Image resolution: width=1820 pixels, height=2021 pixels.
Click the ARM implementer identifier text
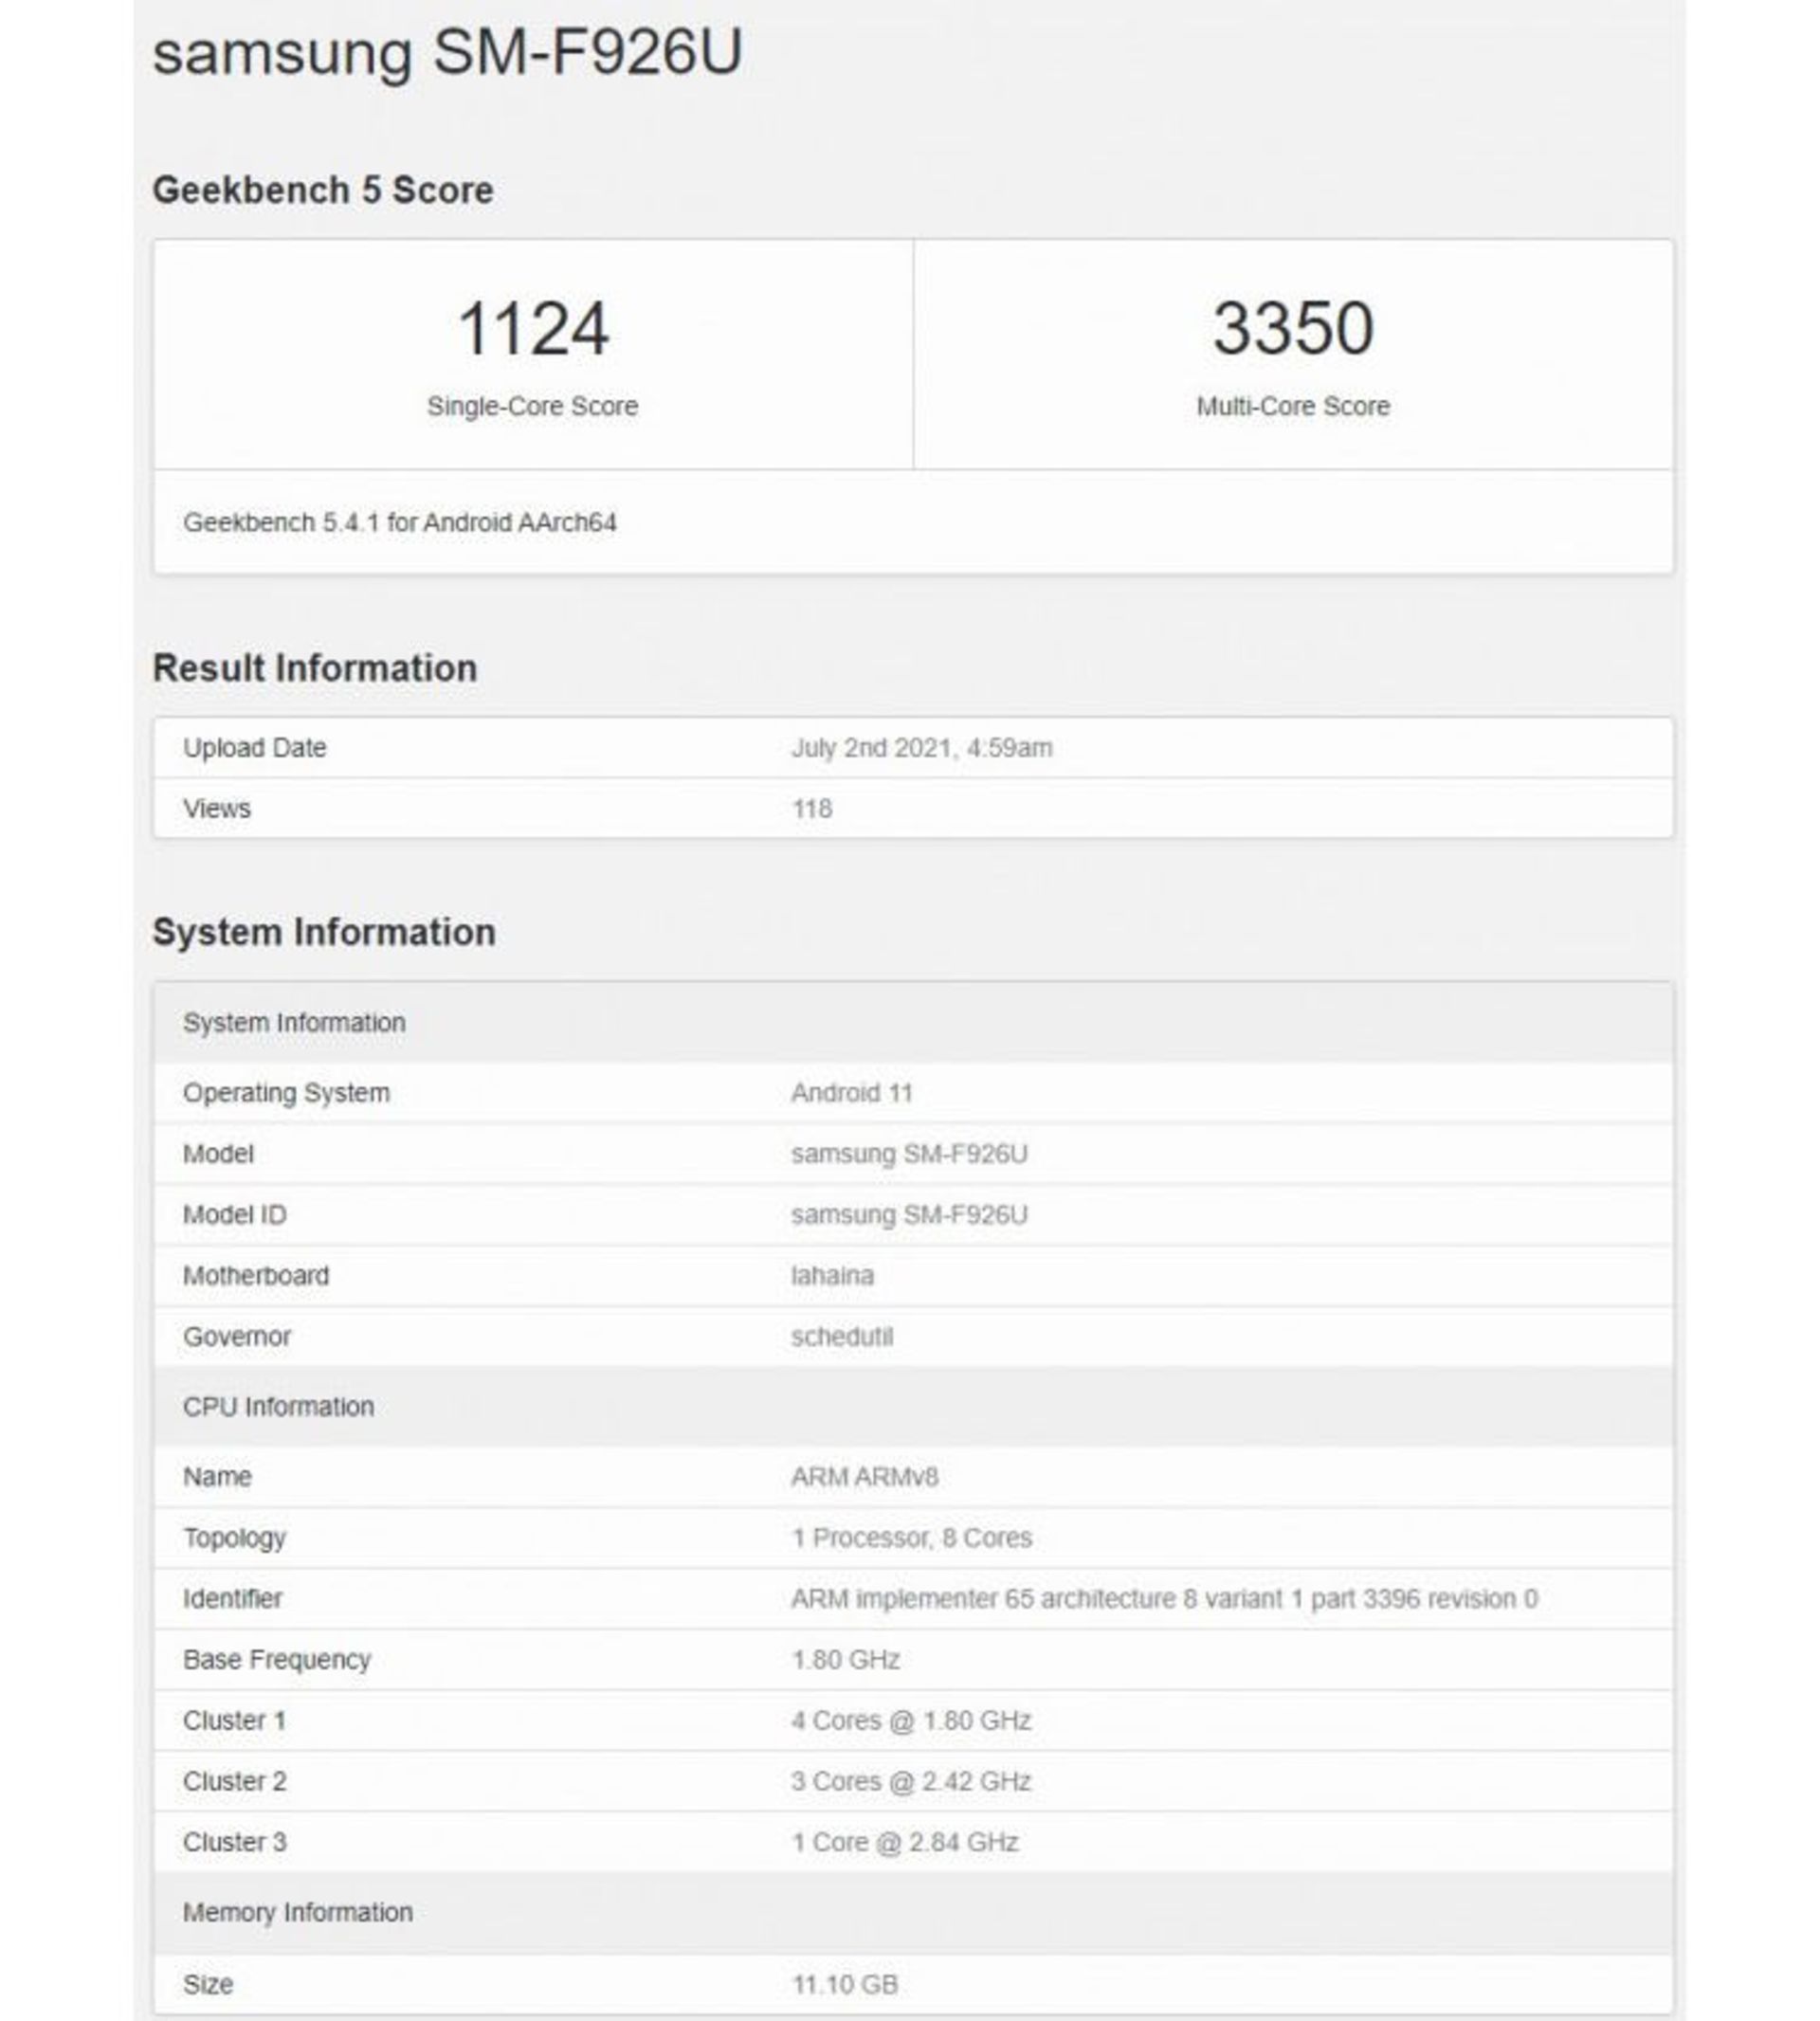1163,1599
